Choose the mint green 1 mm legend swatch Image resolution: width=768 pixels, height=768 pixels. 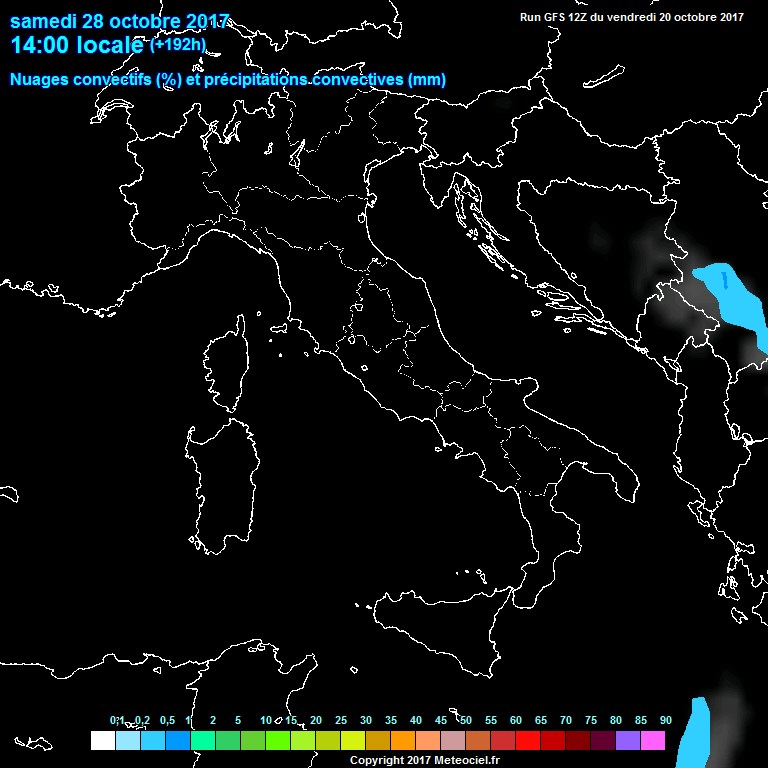coord(202,741)
